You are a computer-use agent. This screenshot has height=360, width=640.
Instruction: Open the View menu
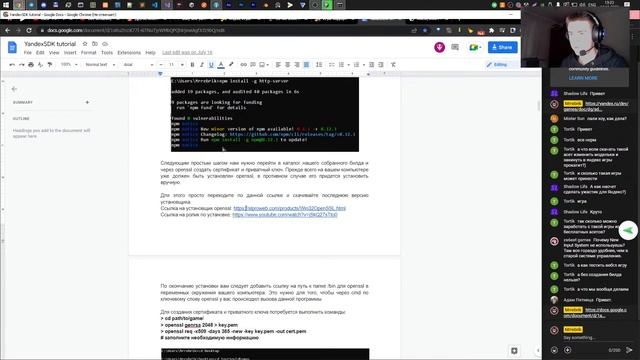[54, 53]
